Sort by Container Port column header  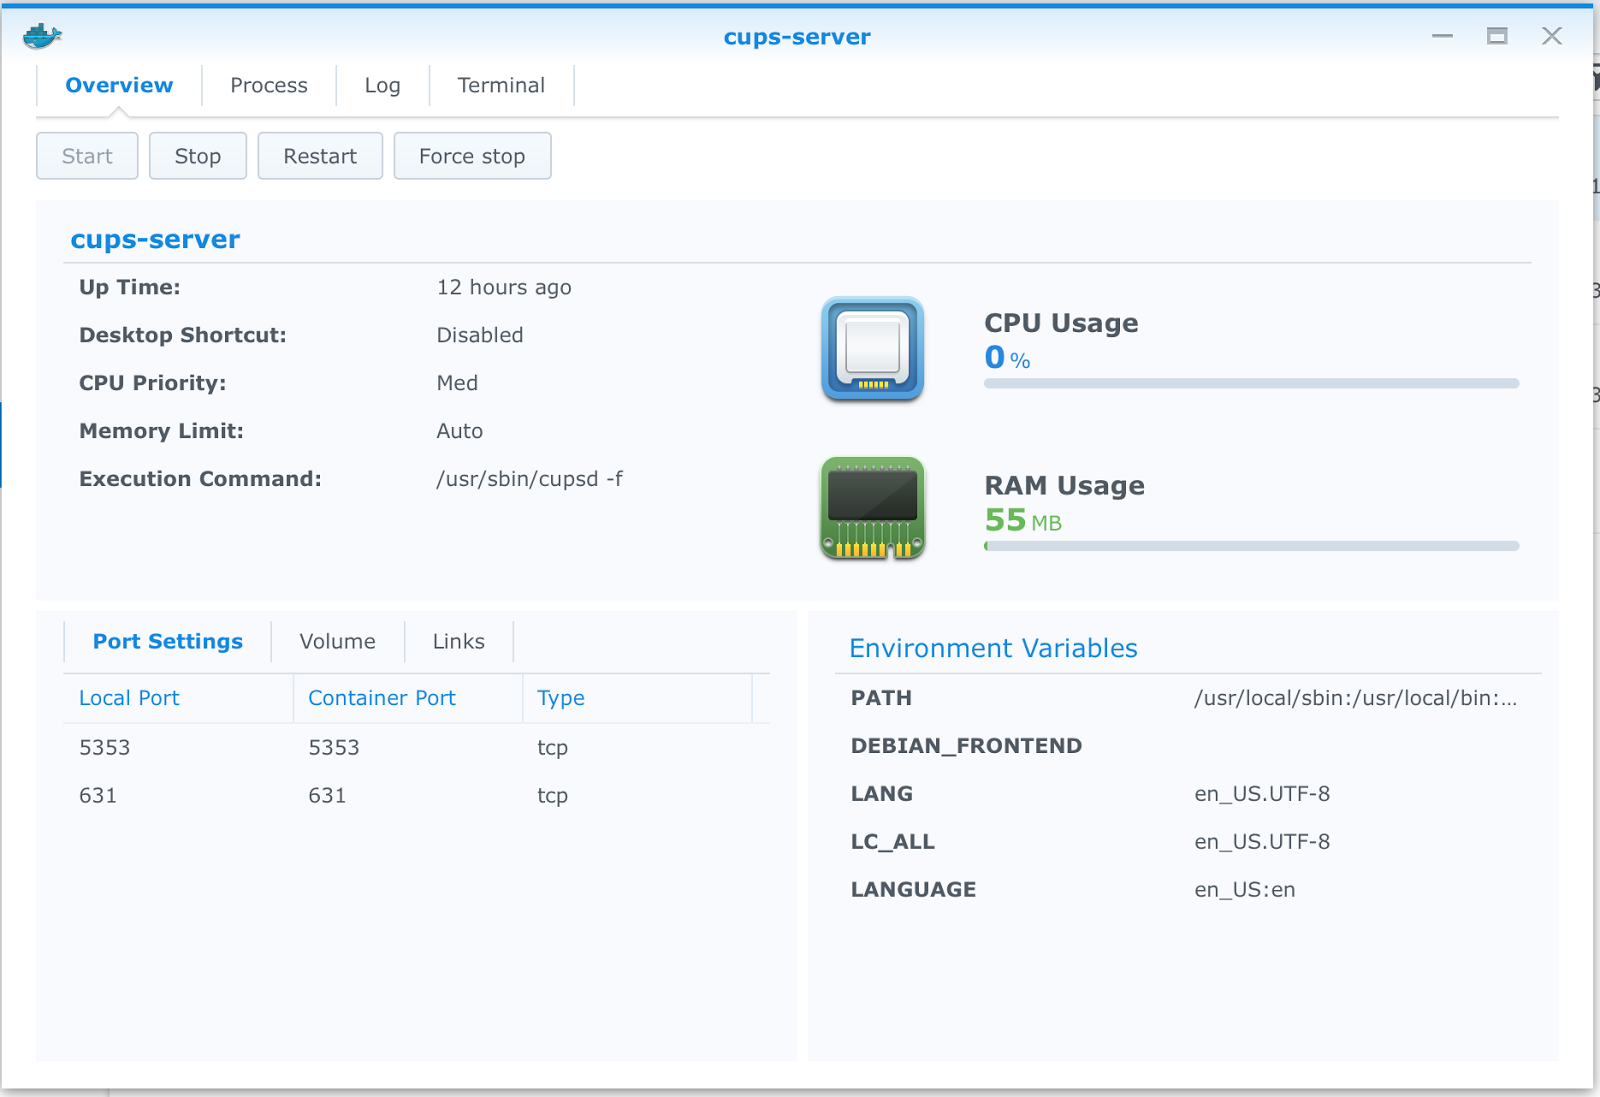pos(381,698)
